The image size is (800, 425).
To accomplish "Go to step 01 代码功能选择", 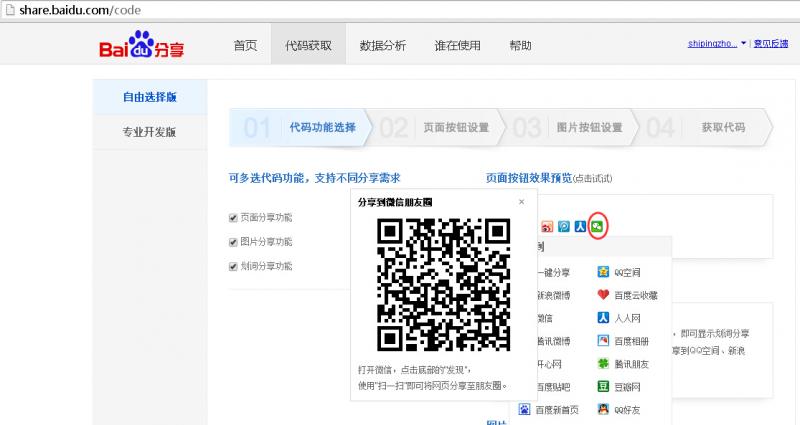I will click(299, 128).
